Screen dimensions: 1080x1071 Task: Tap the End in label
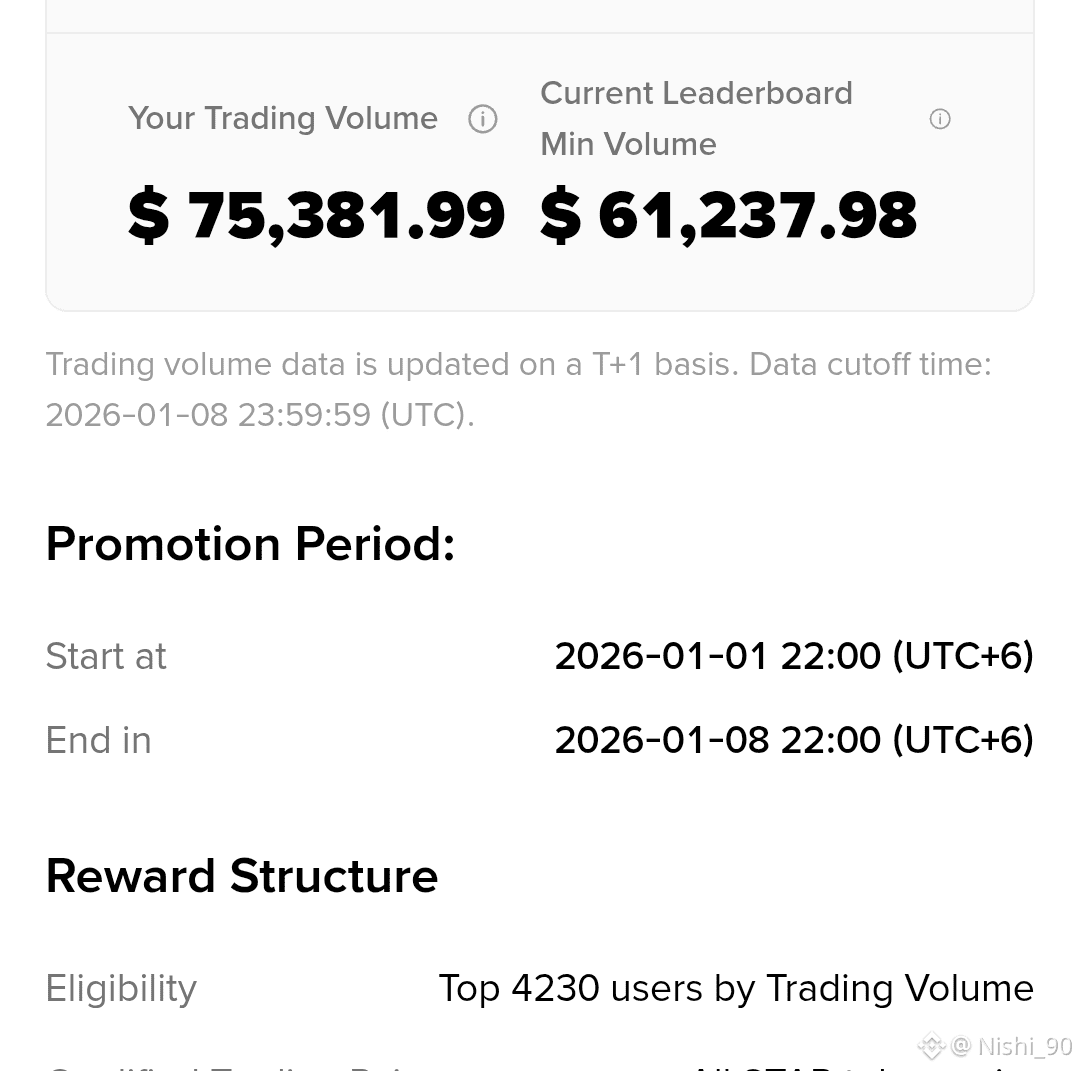point(98,740)
